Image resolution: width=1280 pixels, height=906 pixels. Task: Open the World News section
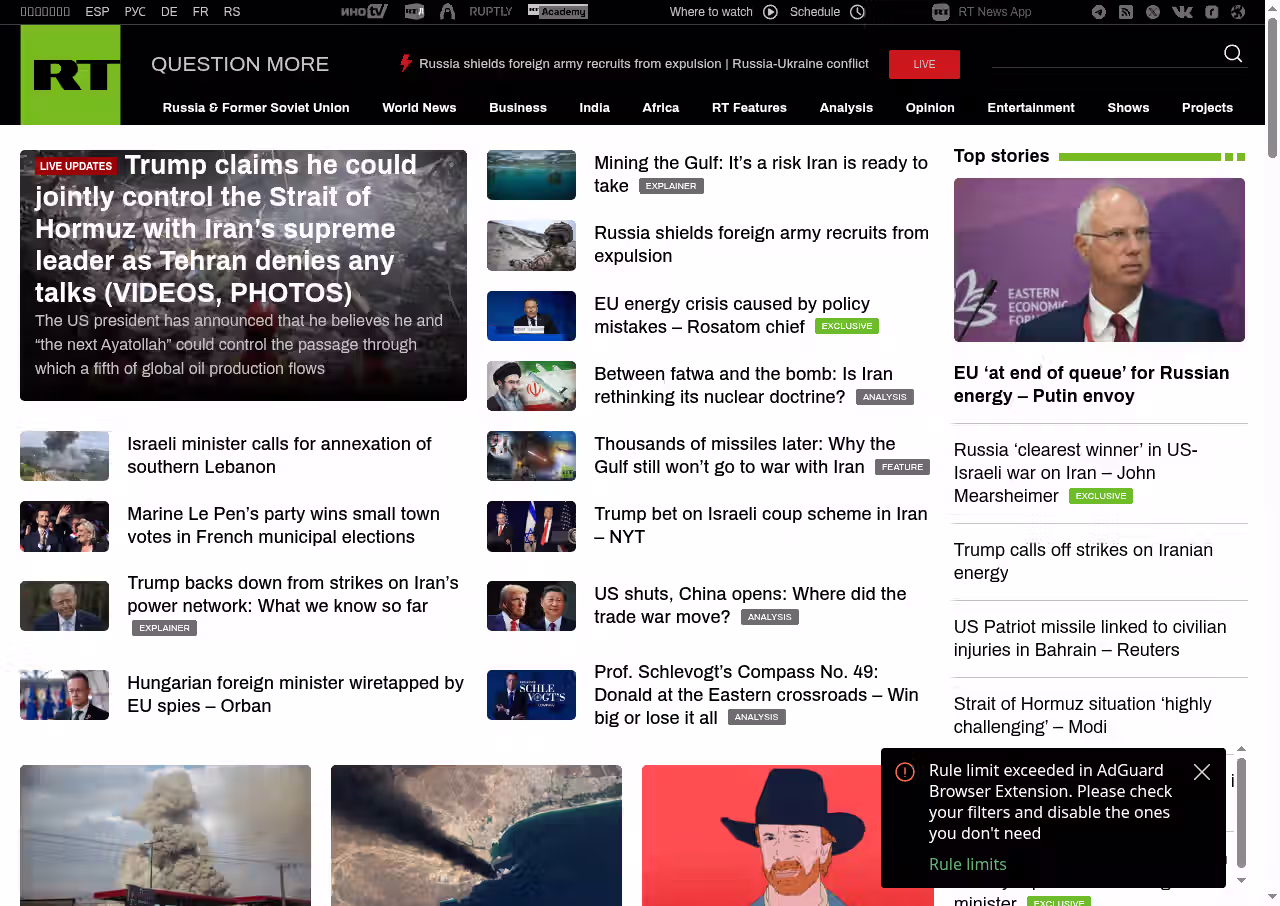pyautogui.click(x=419, y=108)
